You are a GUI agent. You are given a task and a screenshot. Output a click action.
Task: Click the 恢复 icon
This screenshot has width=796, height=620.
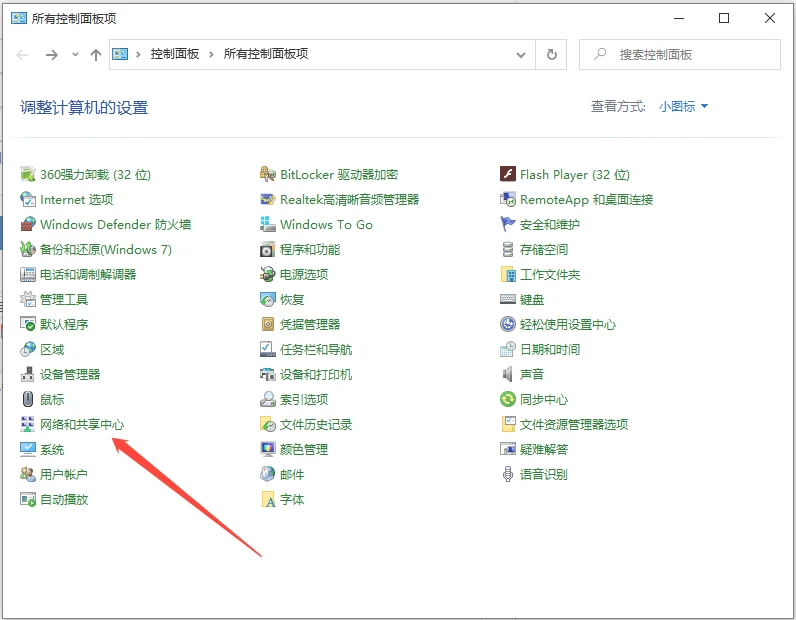268,299
